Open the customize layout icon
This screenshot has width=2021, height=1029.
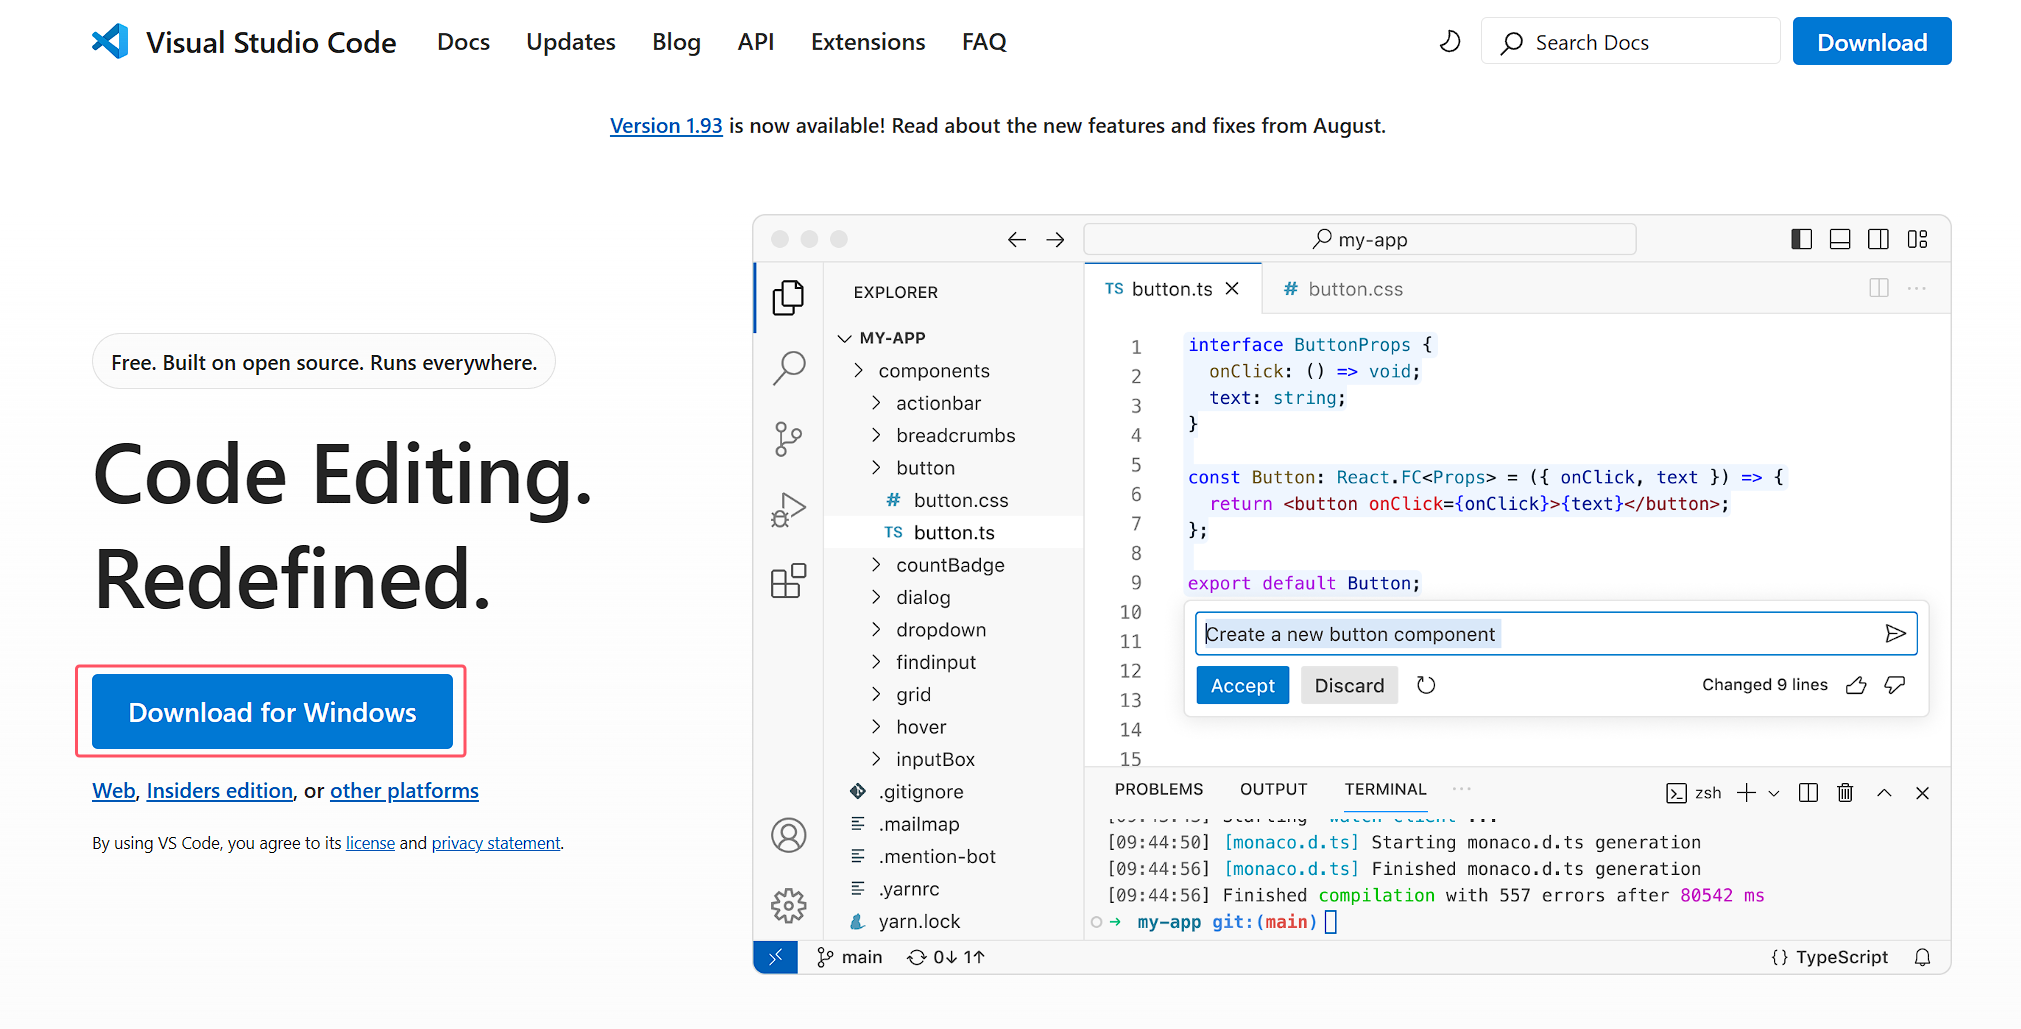(1917, 239)
